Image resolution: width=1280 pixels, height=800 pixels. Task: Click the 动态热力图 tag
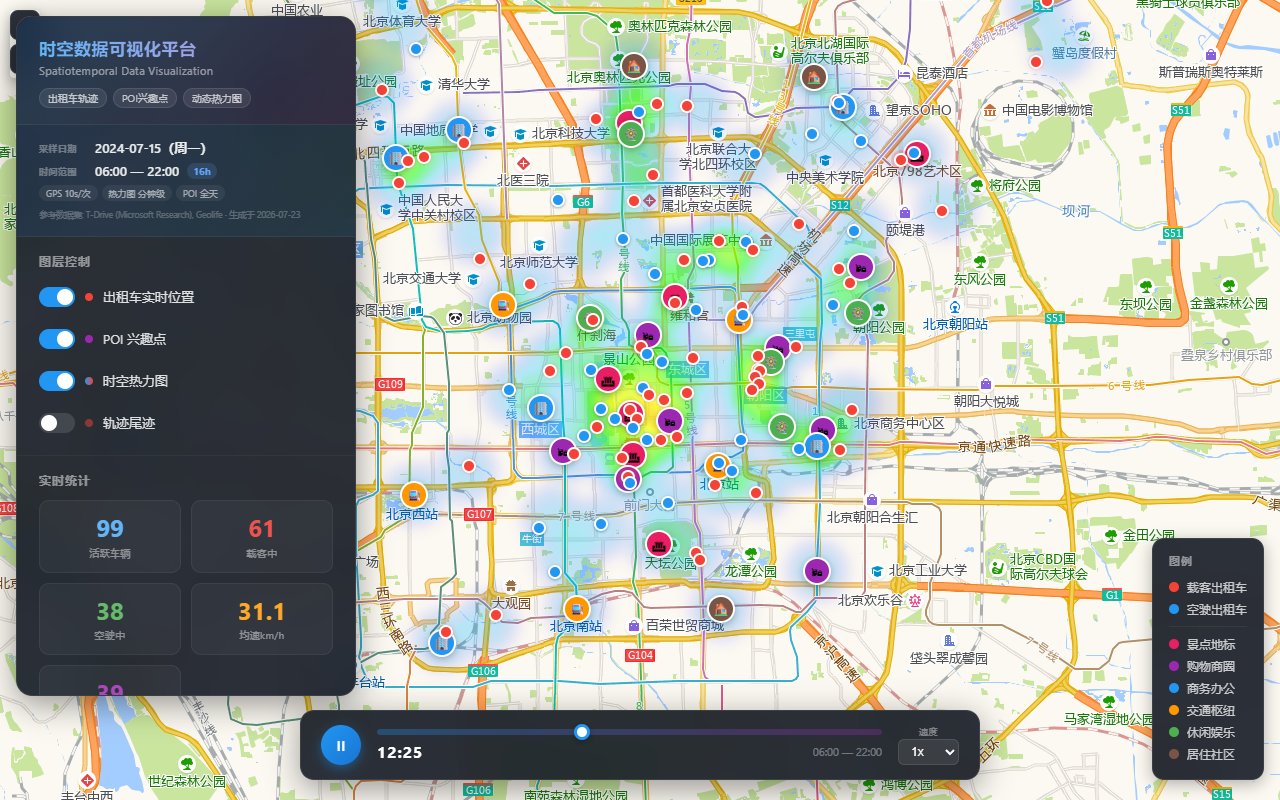point(216,98)
